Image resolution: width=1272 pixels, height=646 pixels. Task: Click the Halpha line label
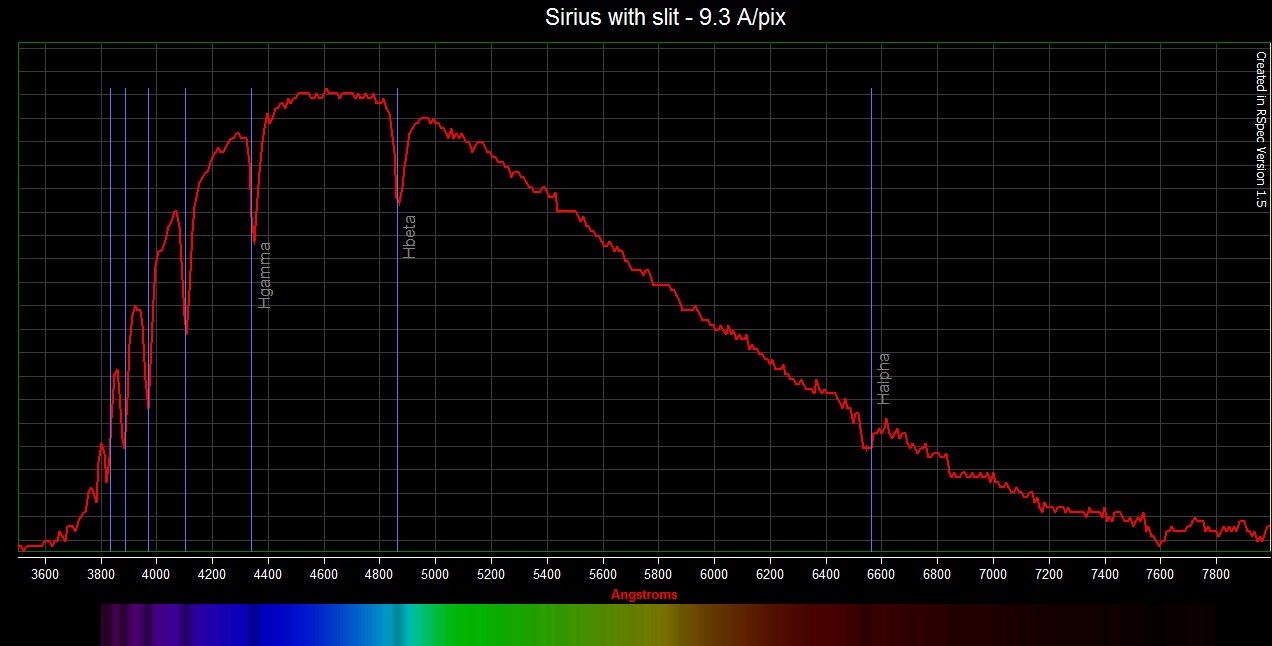883,378
